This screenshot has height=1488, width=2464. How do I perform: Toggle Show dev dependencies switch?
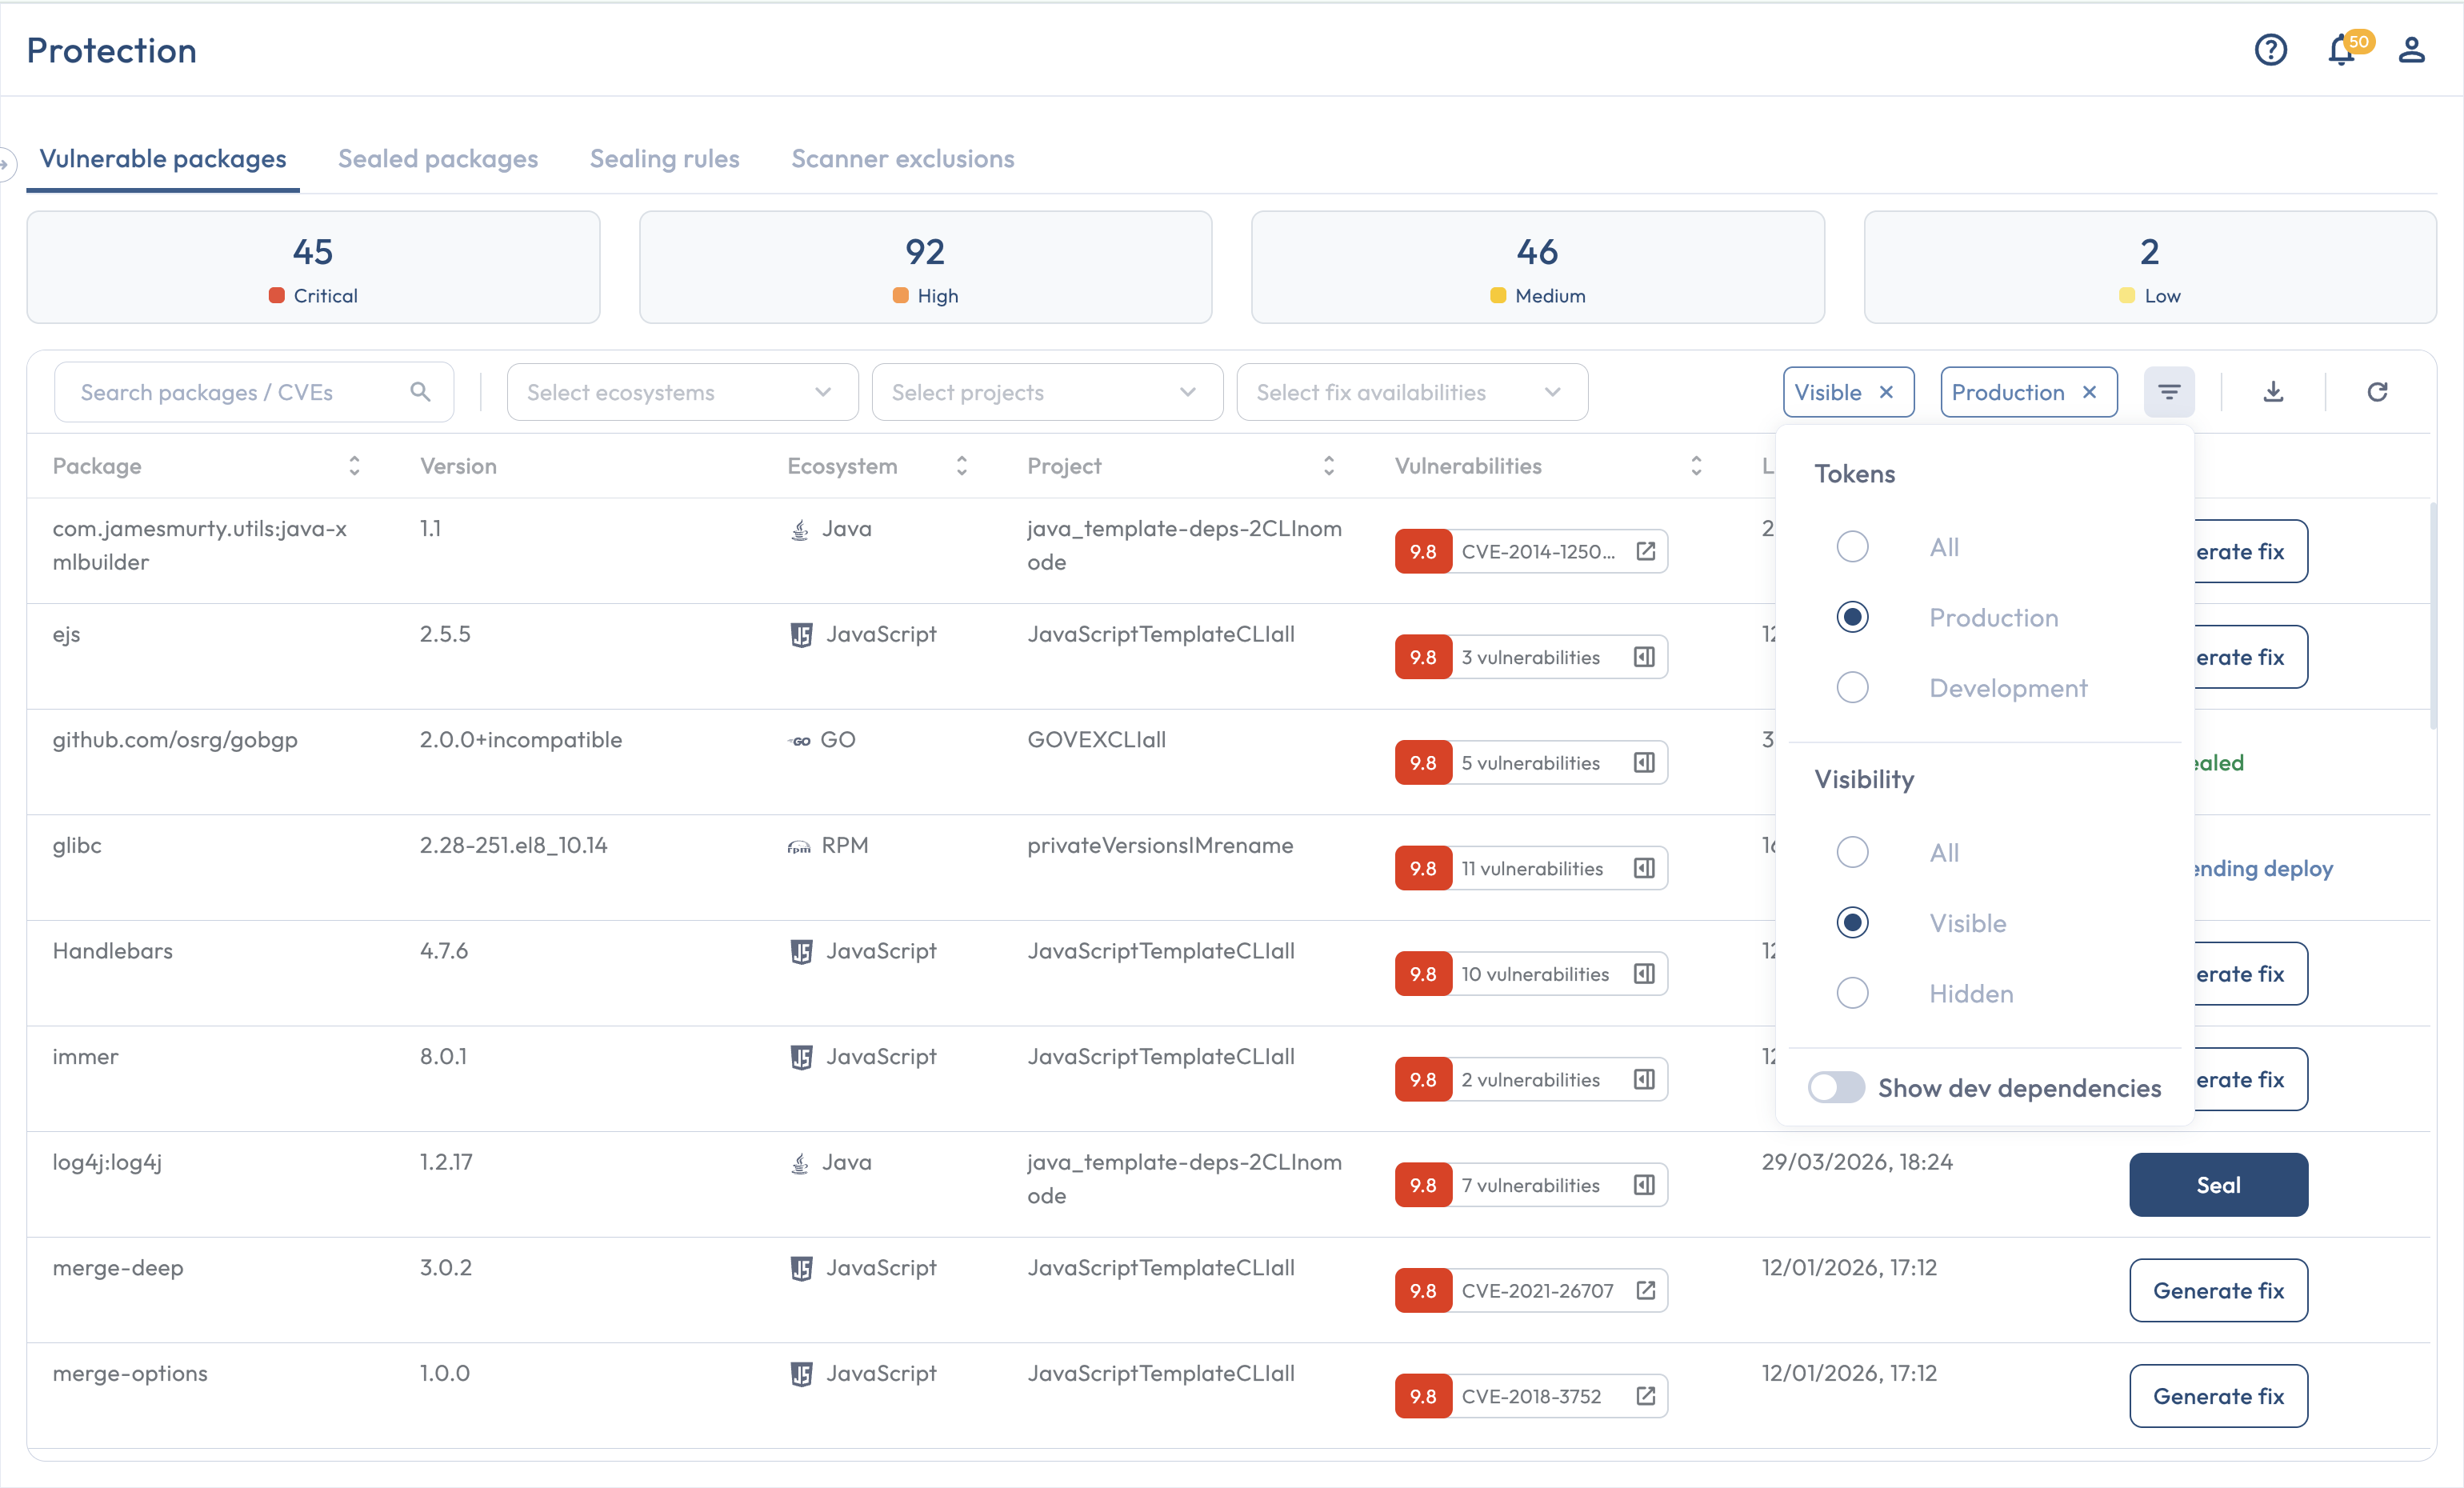click(1836, 1088)
